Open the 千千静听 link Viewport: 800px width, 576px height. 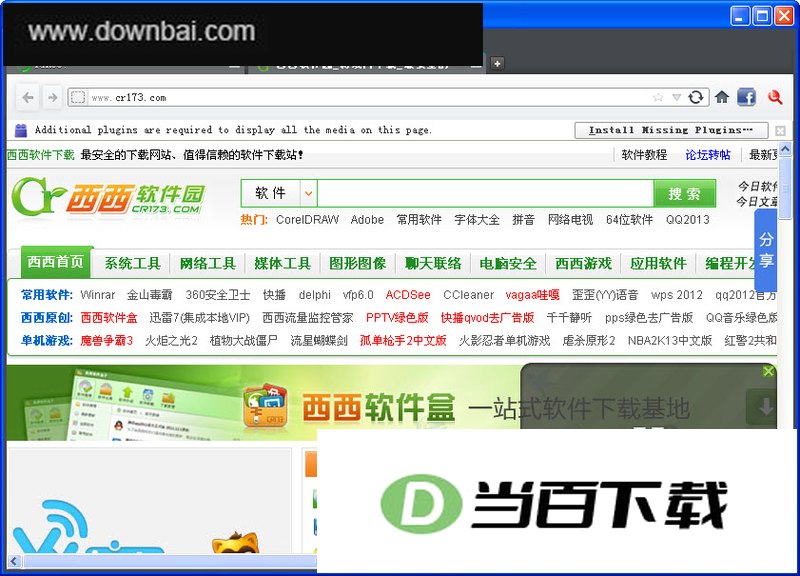tap(569, 318)
